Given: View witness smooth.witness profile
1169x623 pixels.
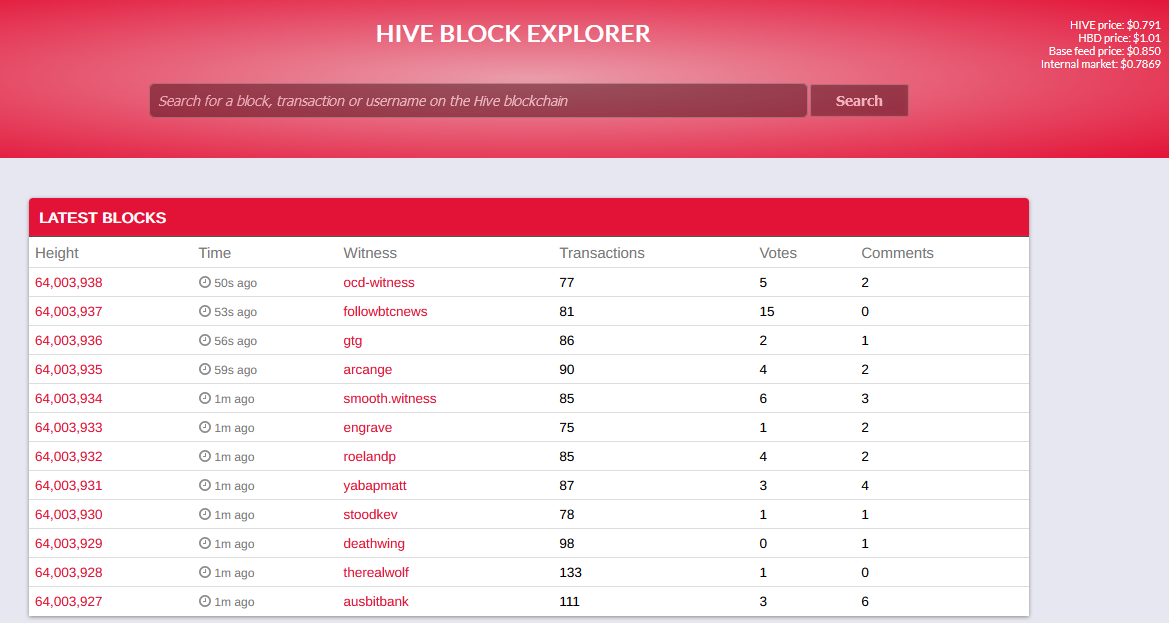Looking at the screenshot, I should [x=390, y=399].
